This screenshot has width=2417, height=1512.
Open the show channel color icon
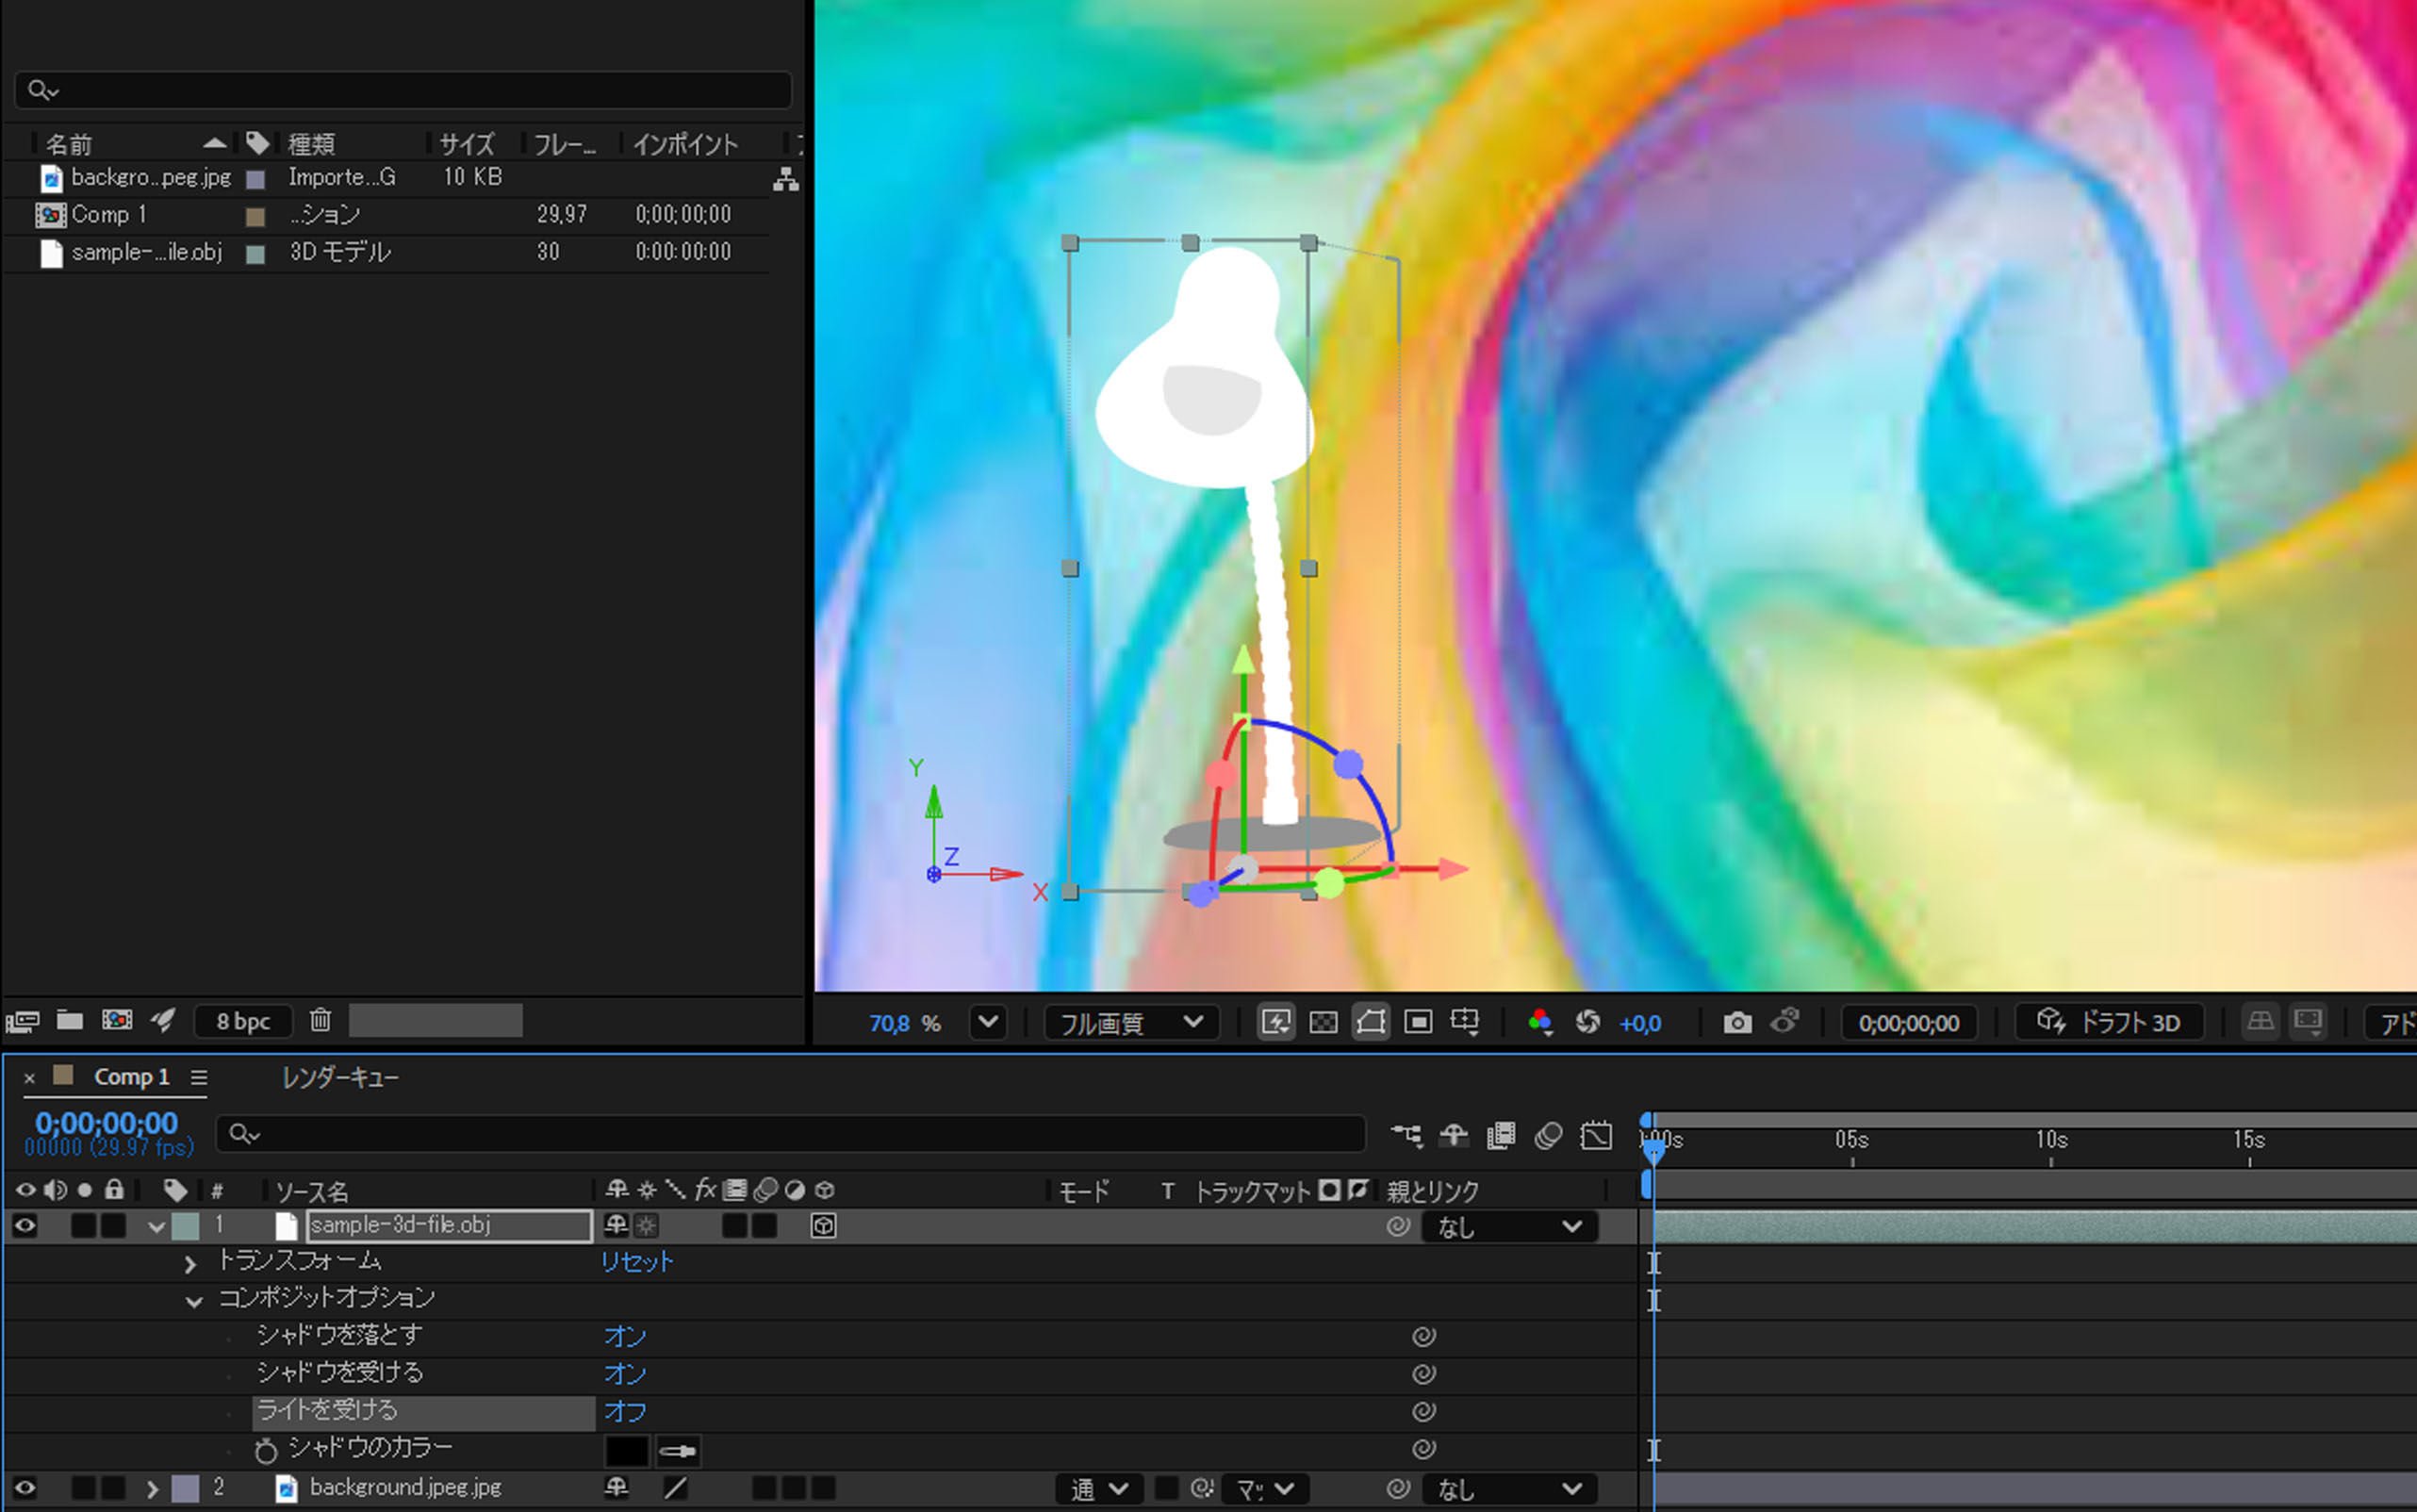(1540, 1022)
